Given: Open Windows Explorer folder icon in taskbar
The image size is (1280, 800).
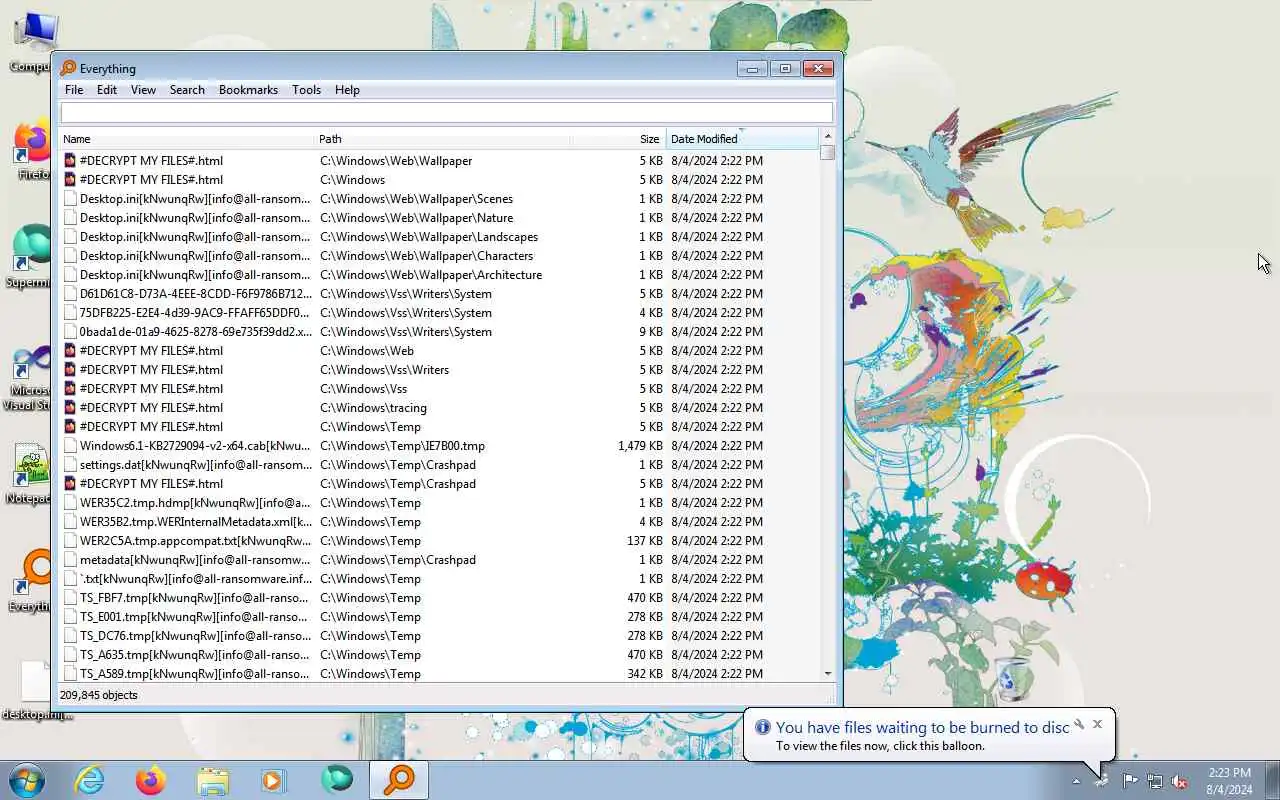Looking at the screenshot, I should [213, 780].
